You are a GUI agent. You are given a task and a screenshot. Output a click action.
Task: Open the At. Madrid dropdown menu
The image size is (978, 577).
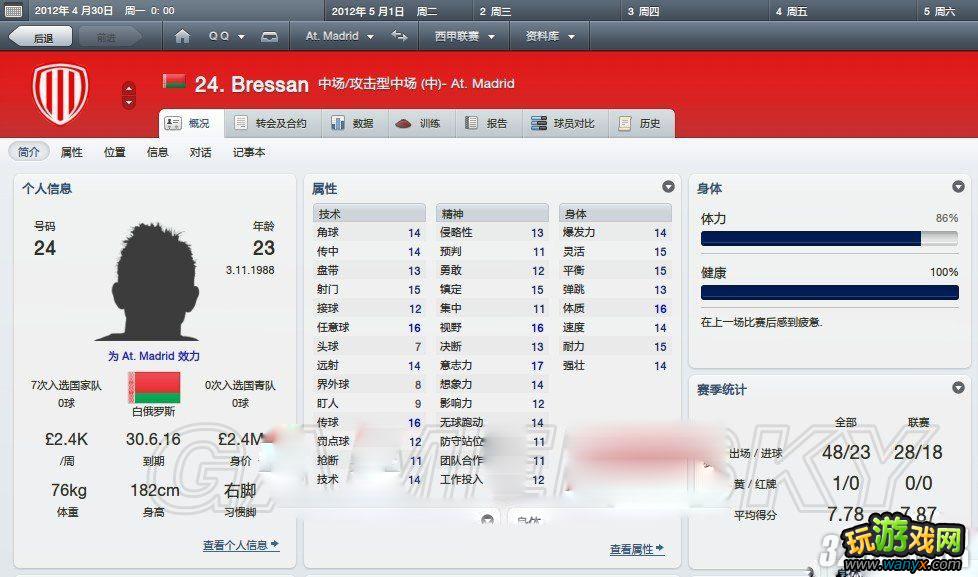click(x=339, y=36)
